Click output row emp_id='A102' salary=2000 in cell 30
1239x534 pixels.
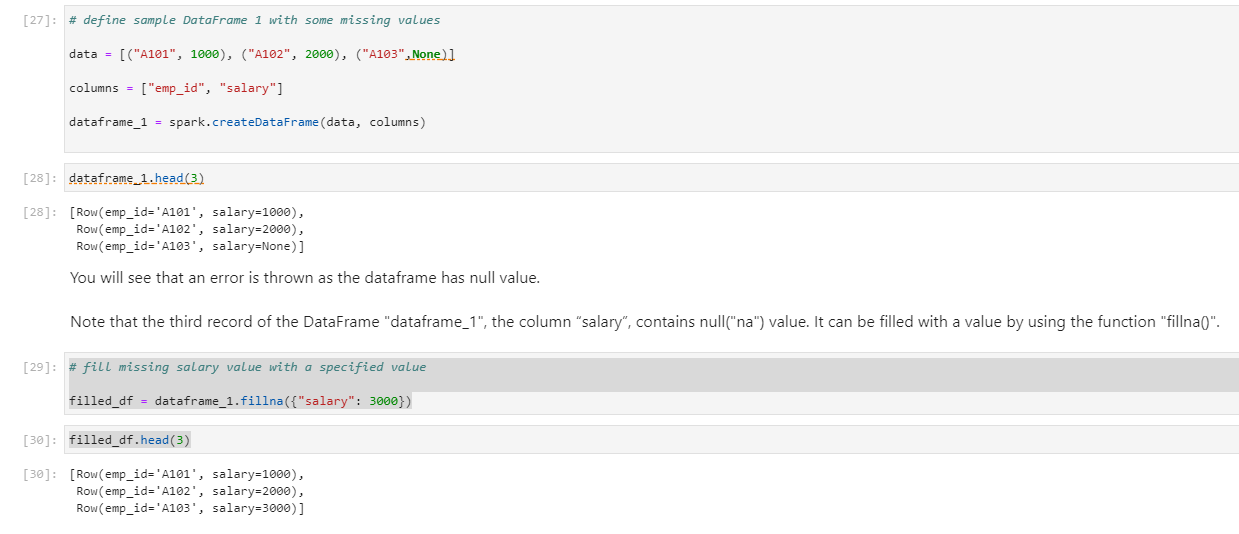[189, 491]
